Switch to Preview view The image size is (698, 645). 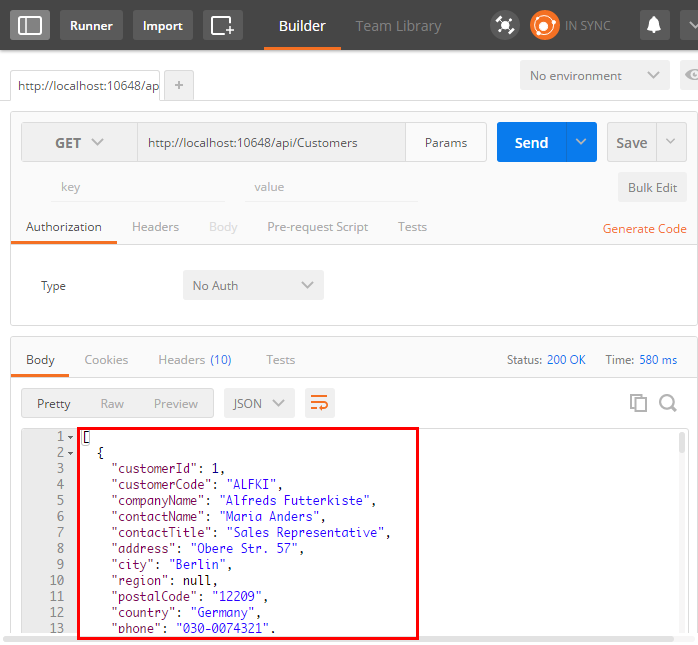pyautogui.click(x=176, y=403)
